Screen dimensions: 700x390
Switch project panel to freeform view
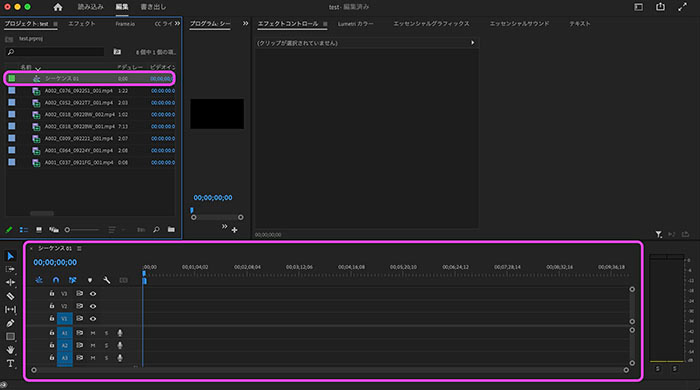pos(54,230)
